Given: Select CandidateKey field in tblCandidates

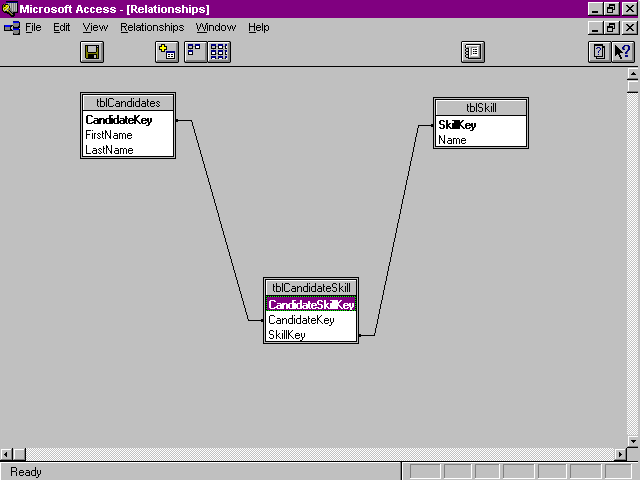Looking at the screenshot, I should tap(118, 120).
